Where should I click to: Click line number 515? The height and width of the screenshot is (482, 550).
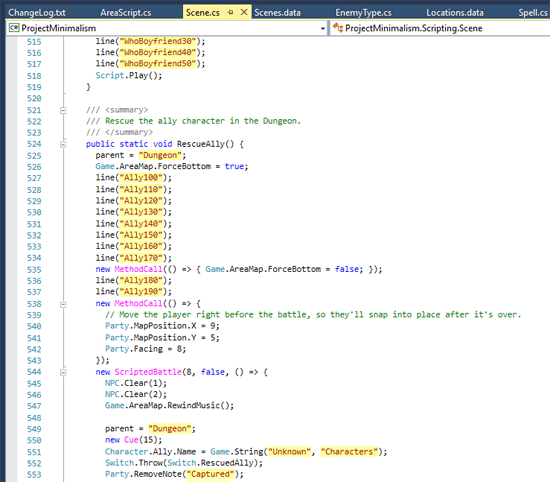pyautogui.click(x=34, y=42)
